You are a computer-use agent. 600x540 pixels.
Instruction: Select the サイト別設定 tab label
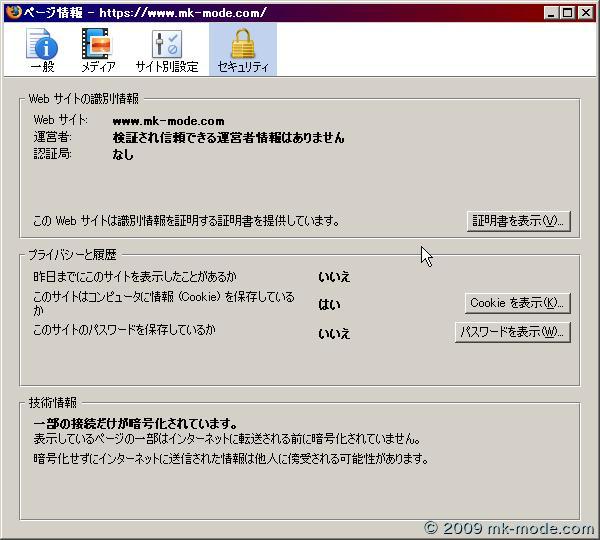pos(166,67)
